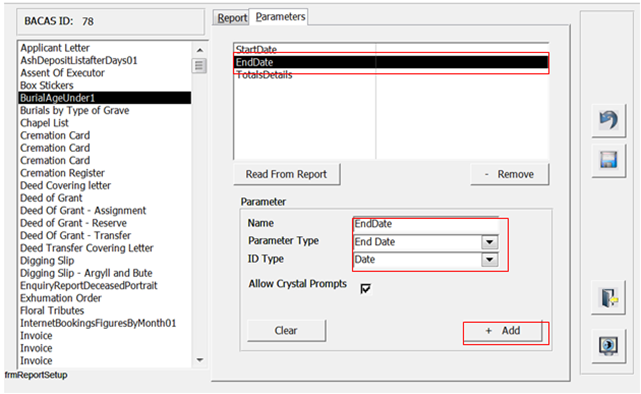
Task: Switch to the Report tab
Action: 232,18
